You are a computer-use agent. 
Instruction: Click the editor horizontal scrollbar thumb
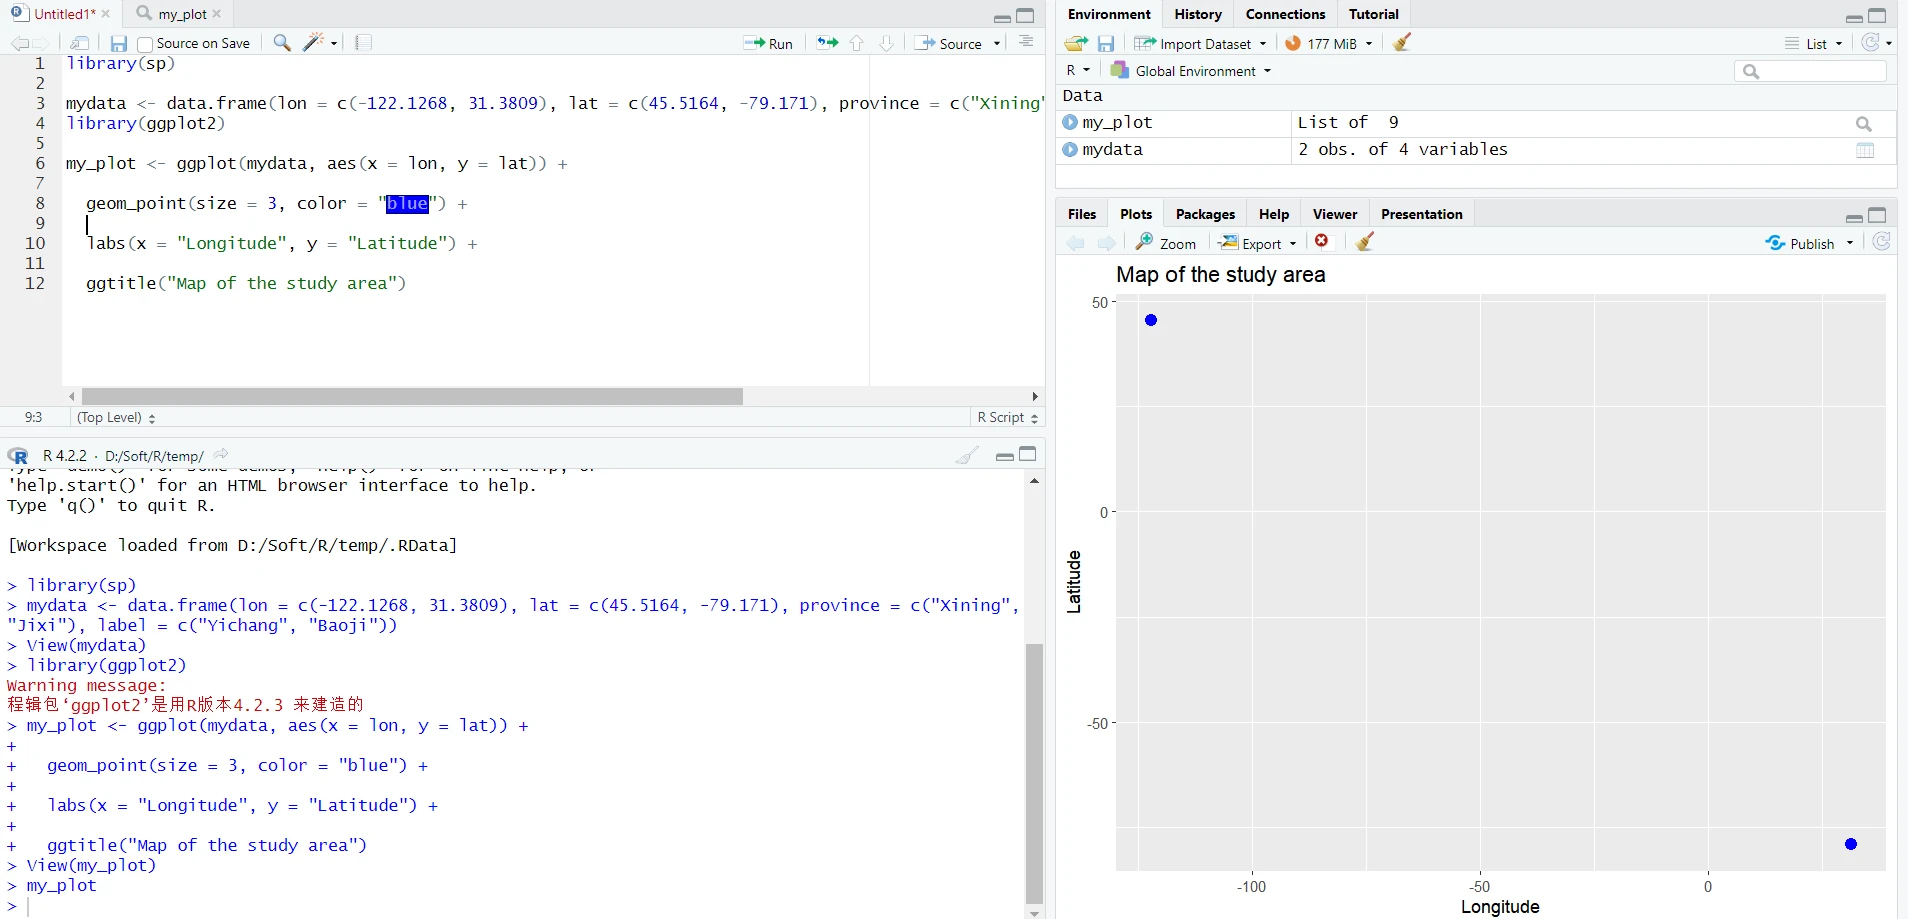(x=412, y=396)
